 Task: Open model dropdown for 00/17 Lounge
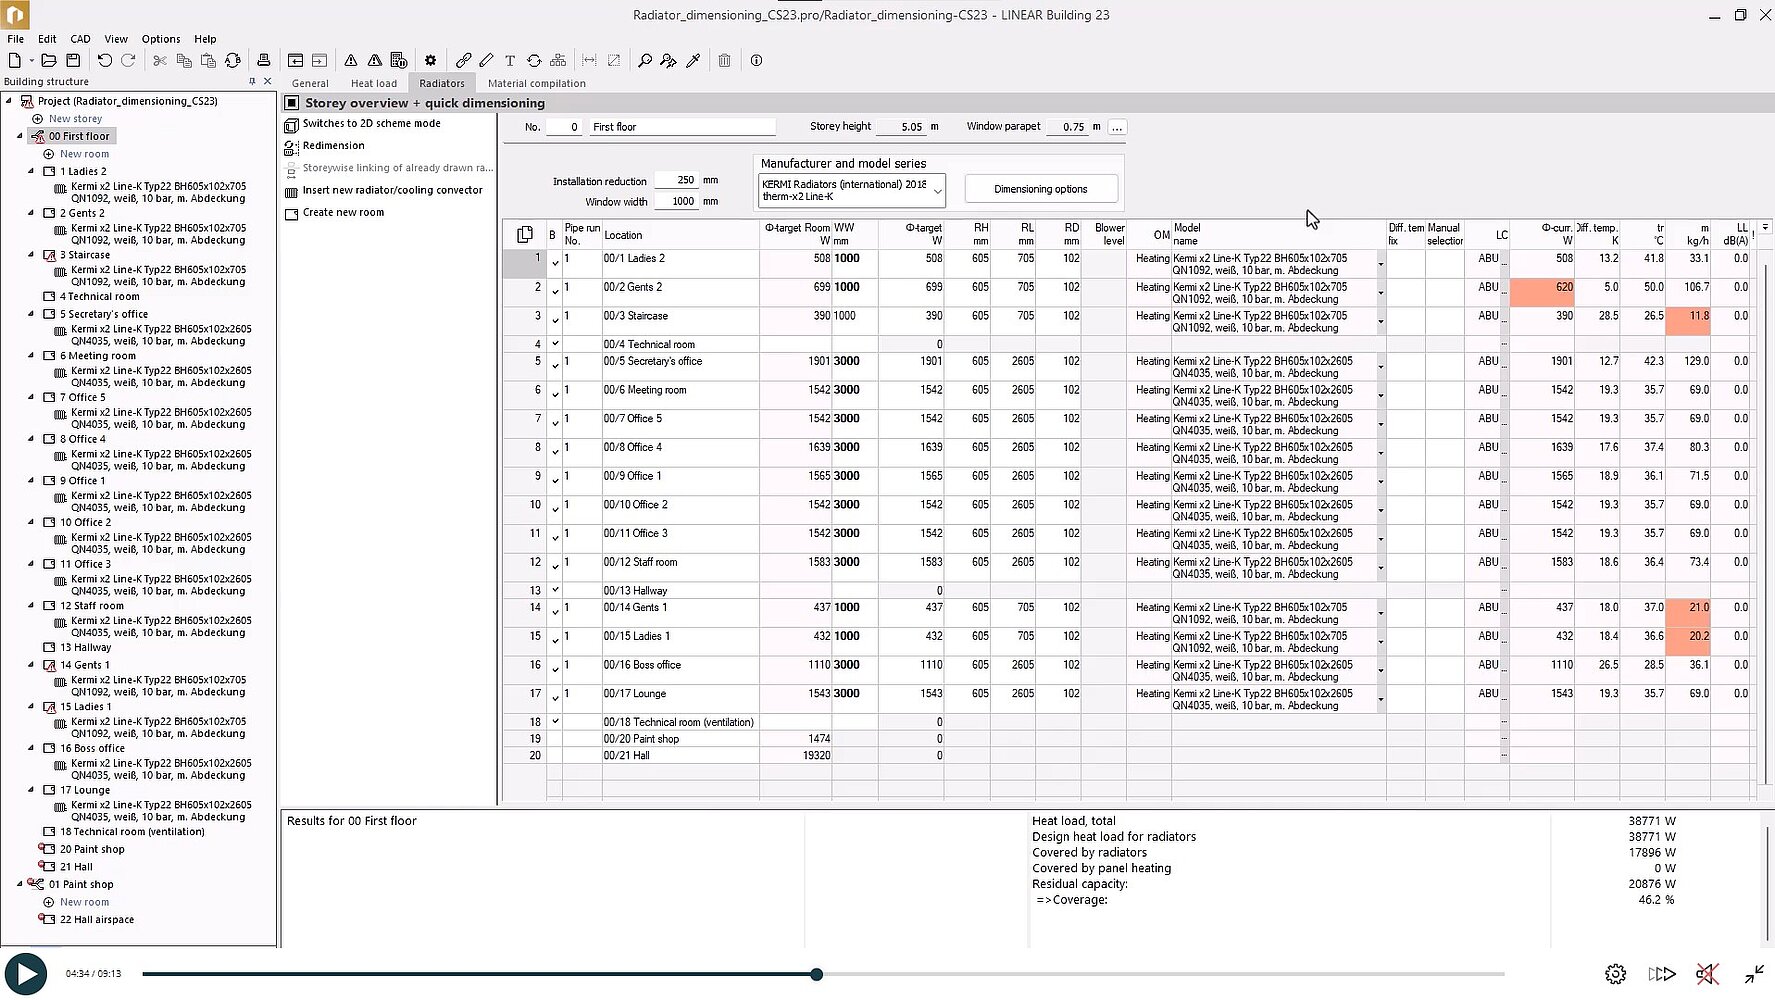pyautogui.click(x=1381, y=700)
